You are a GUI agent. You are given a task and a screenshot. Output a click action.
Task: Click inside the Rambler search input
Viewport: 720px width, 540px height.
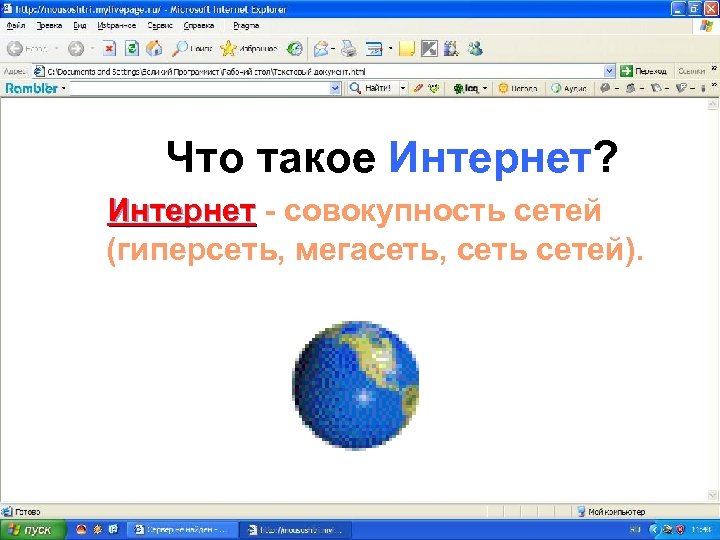pyautogui.click(x=199, y=88)
